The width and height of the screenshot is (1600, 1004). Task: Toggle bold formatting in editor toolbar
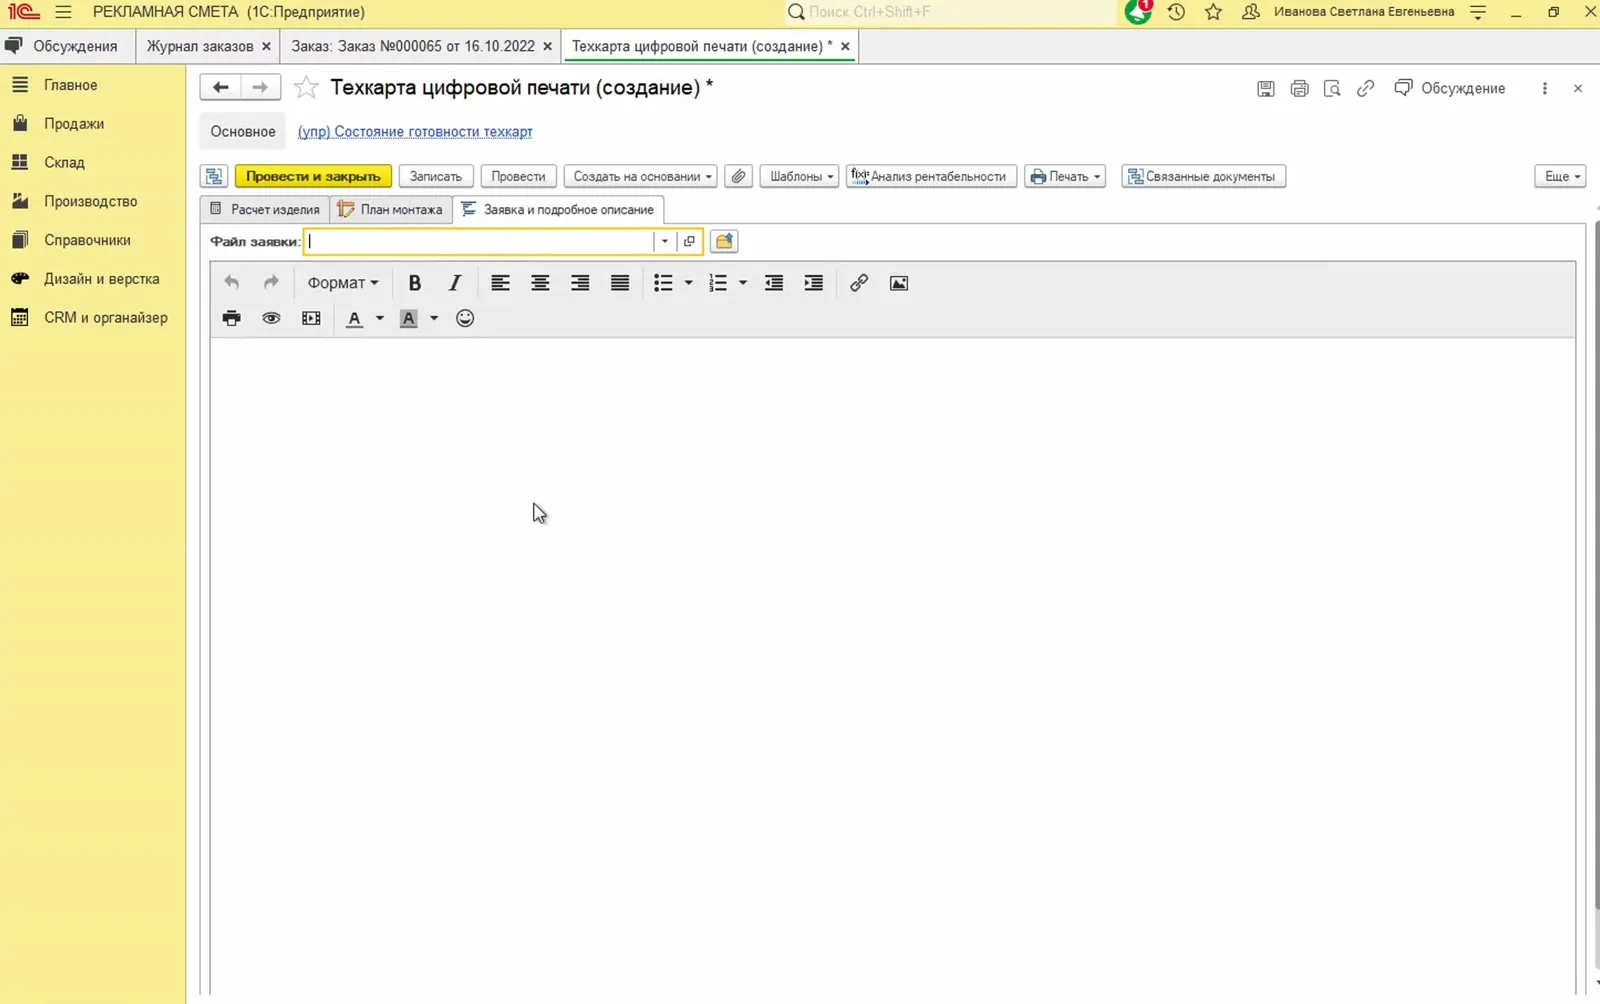click(x=414, y=283)
